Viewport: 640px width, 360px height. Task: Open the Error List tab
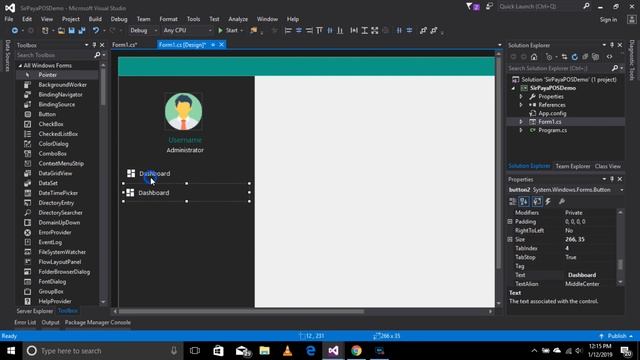pos(25,322)
